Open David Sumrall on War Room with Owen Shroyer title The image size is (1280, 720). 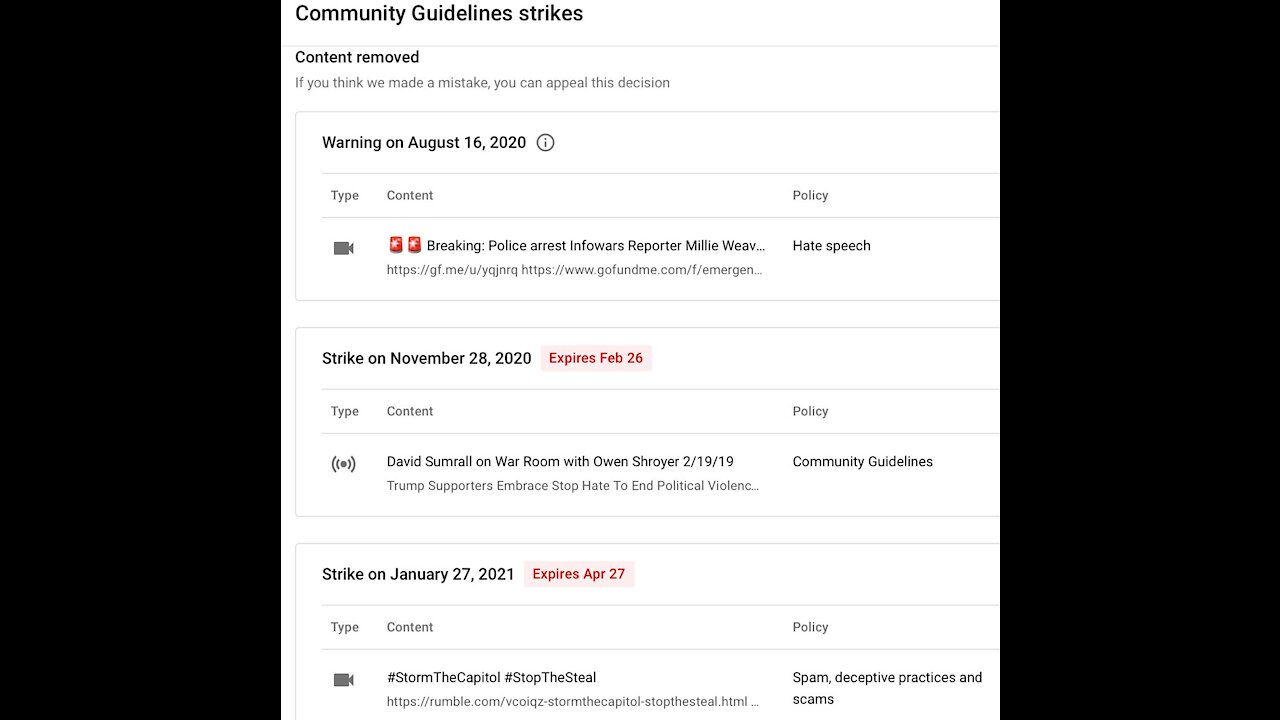click(x=560, y=461)
